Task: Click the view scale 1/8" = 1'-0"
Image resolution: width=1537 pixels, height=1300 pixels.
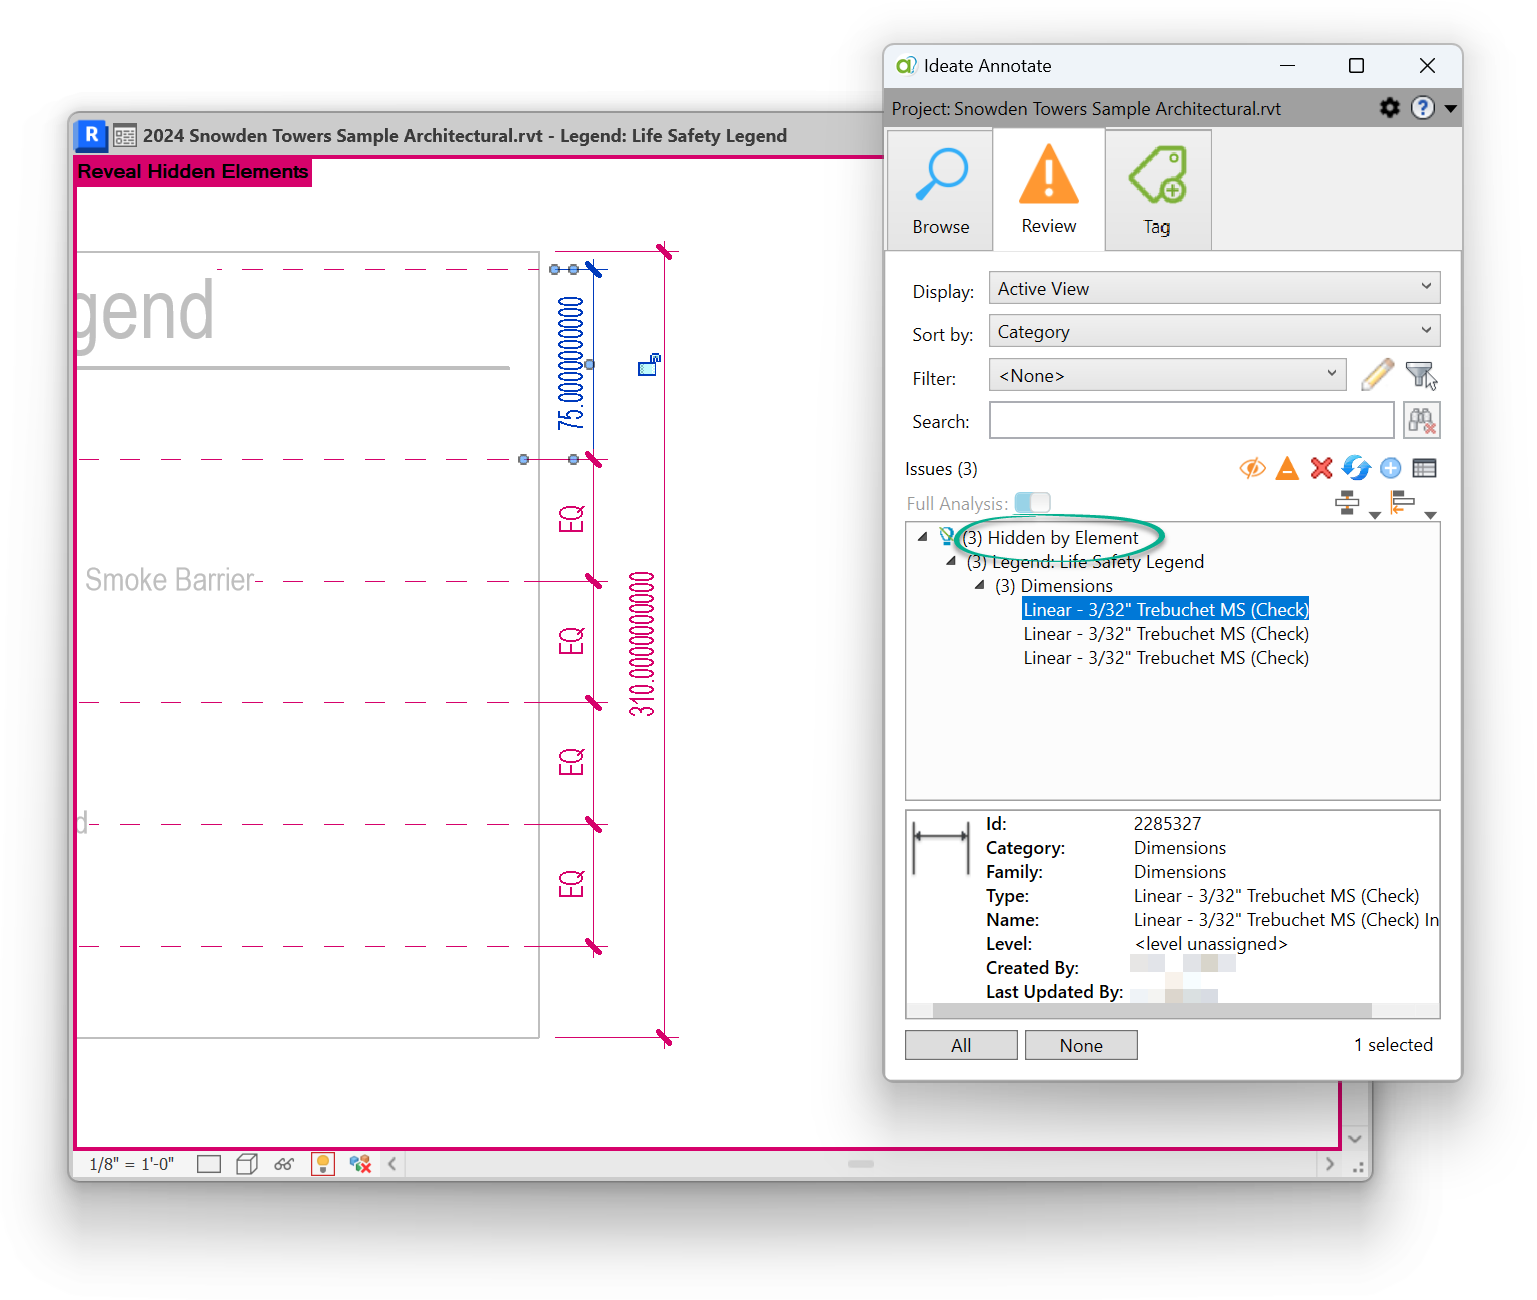Action: pos(131,1164)
